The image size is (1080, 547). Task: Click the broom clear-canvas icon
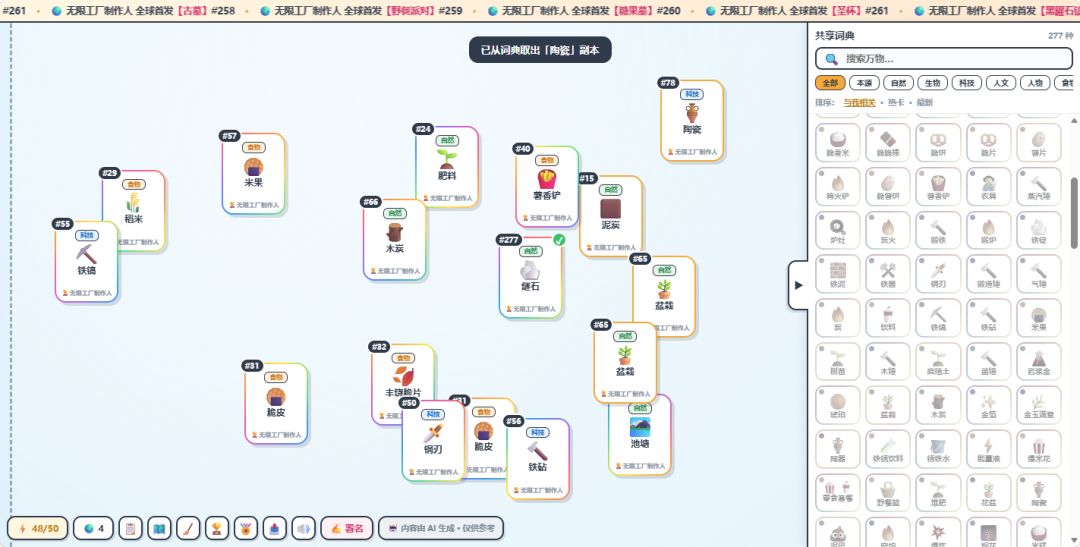coord(188,528)
